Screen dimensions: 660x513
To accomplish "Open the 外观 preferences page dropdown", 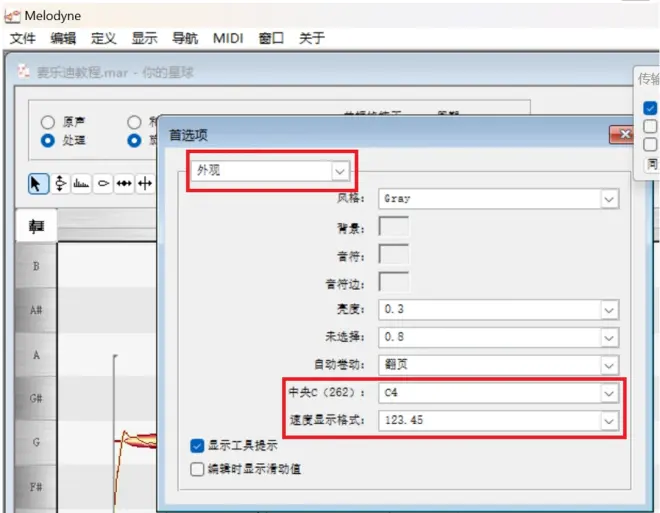I will click(x=271, y=171).
